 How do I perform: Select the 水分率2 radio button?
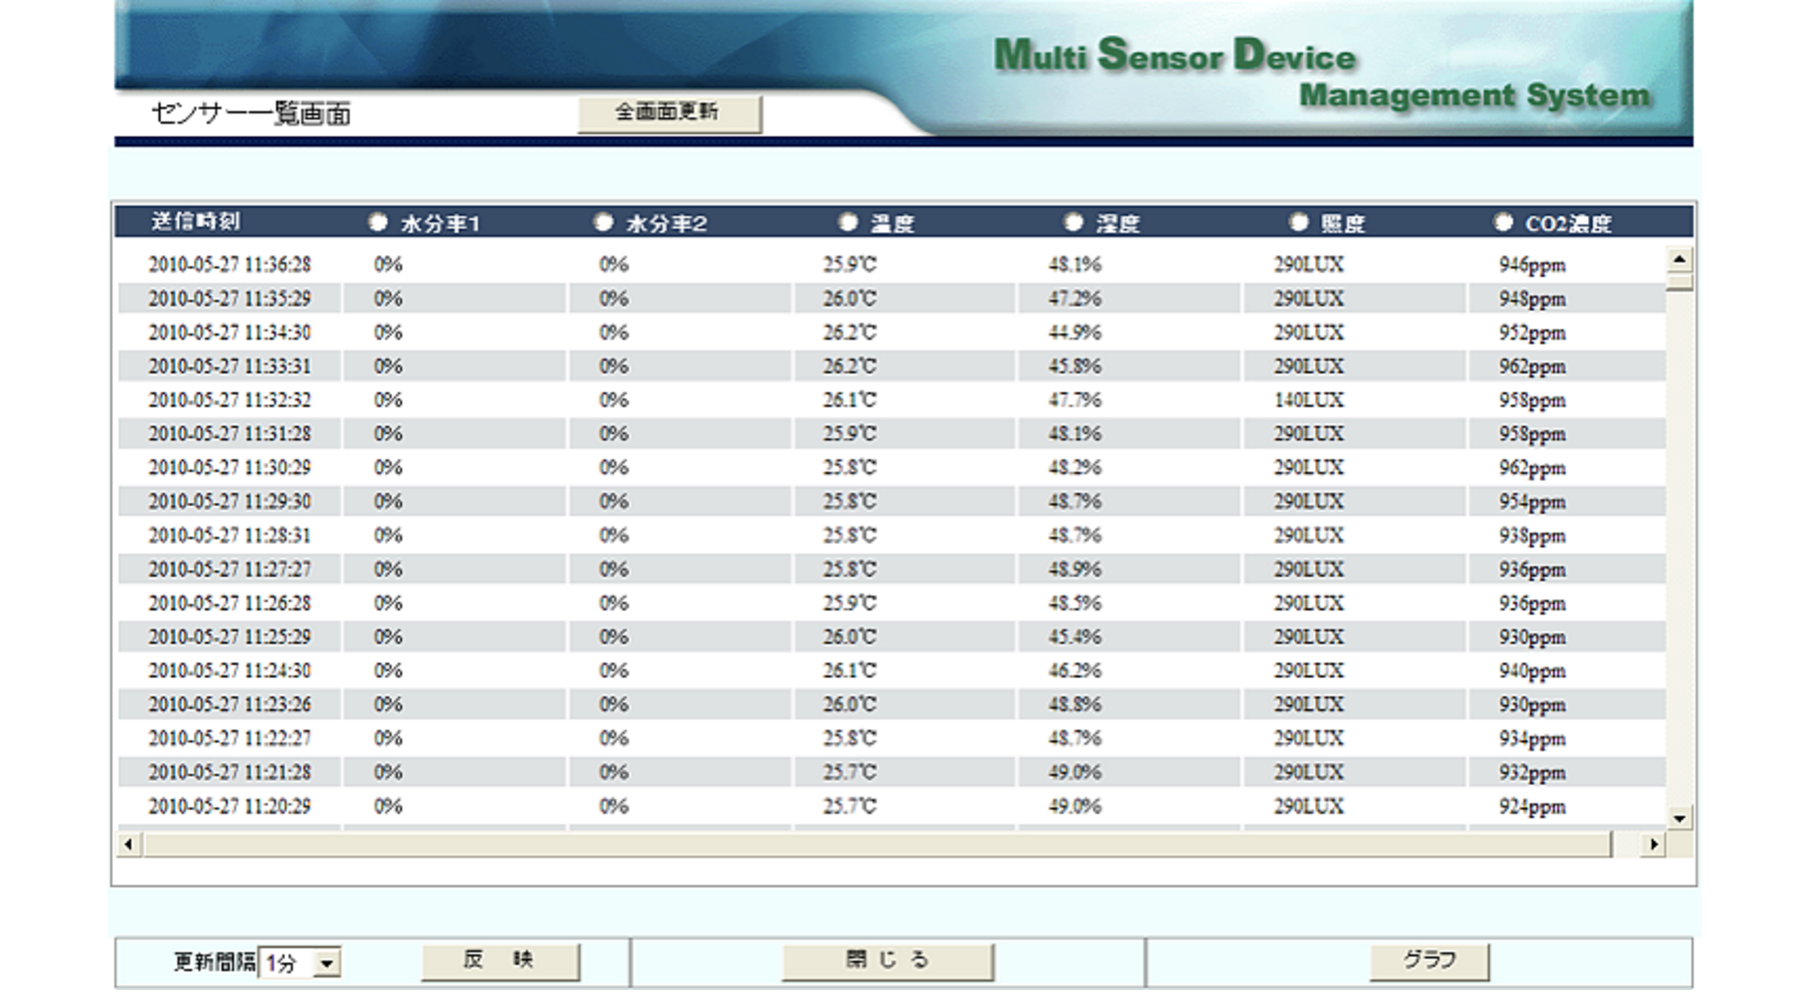pyautogui.click(x=603, y=222)
